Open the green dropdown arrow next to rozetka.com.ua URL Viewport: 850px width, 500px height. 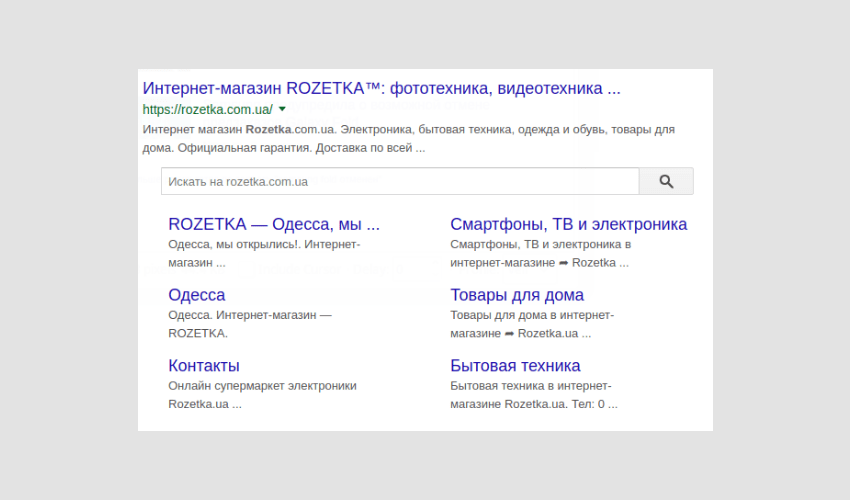tap(282, 110)
